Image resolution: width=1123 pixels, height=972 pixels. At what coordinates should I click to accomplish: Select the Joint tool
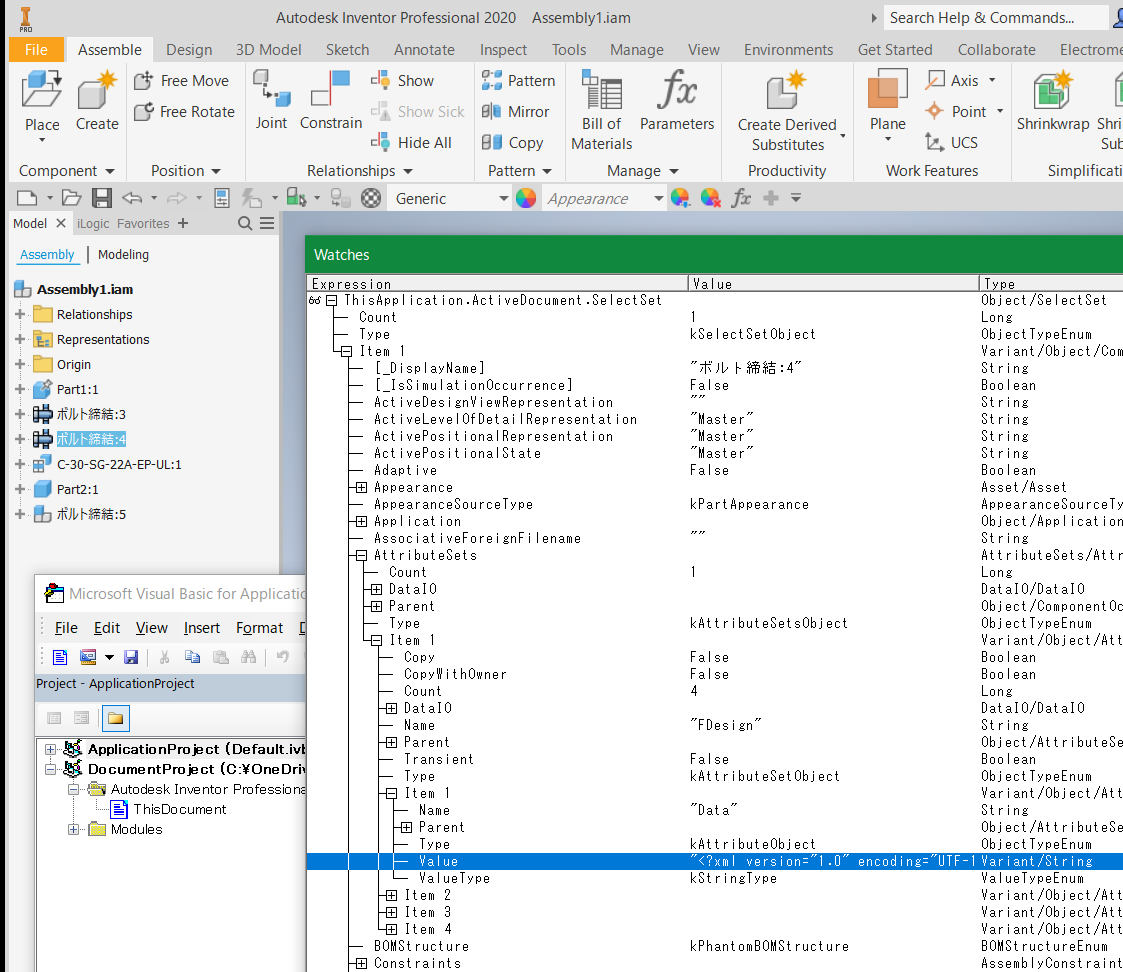(271, 96)
